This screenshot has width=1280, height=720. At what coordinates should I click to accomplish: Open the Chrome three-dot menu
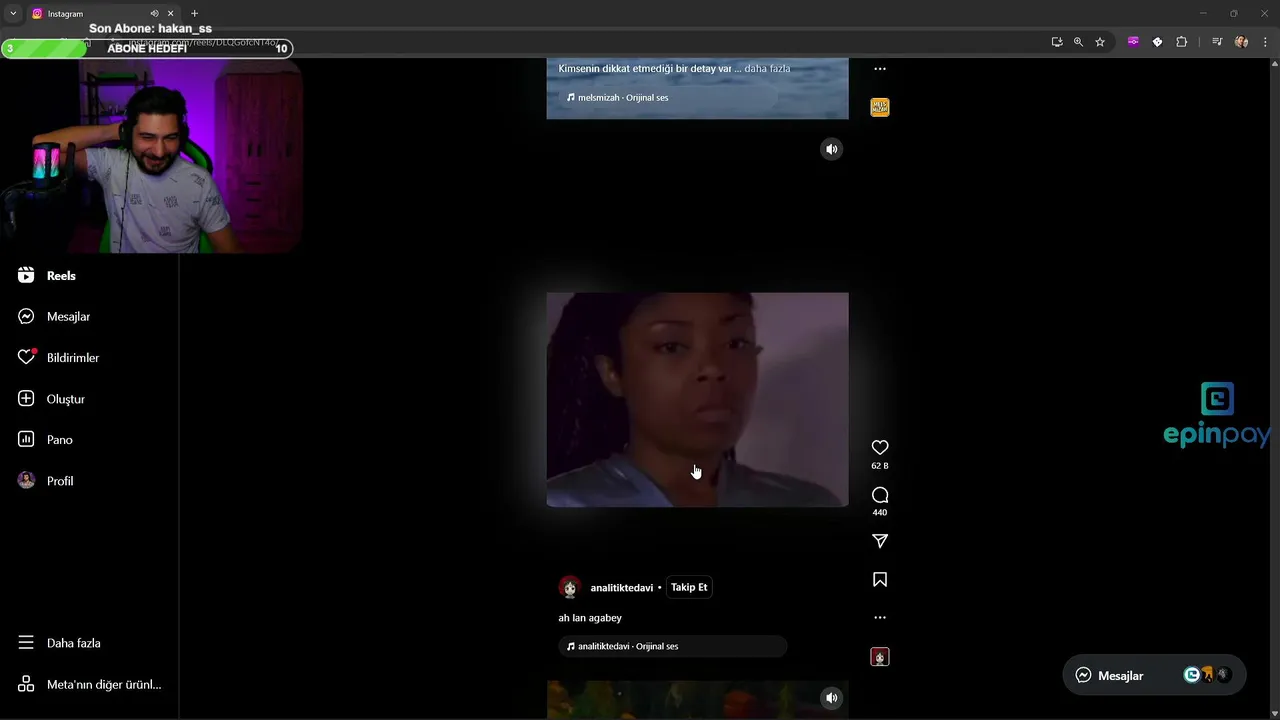(1265, 42)
